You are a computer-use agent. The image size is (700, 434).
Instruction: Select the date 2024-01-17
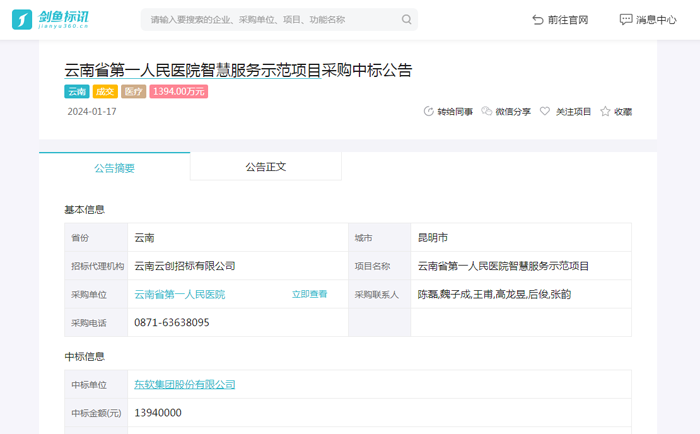(x=92, y=112)
